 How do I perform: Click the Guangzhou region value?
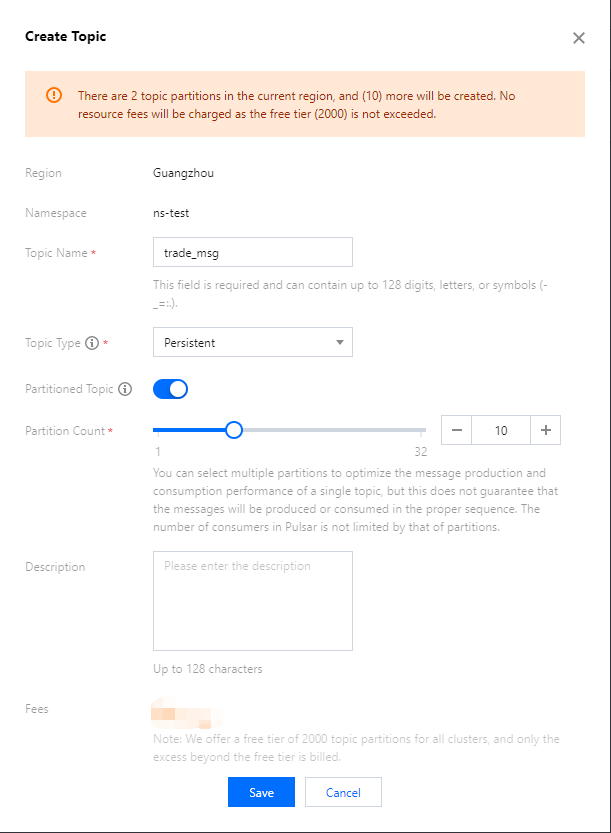point(183,173)
